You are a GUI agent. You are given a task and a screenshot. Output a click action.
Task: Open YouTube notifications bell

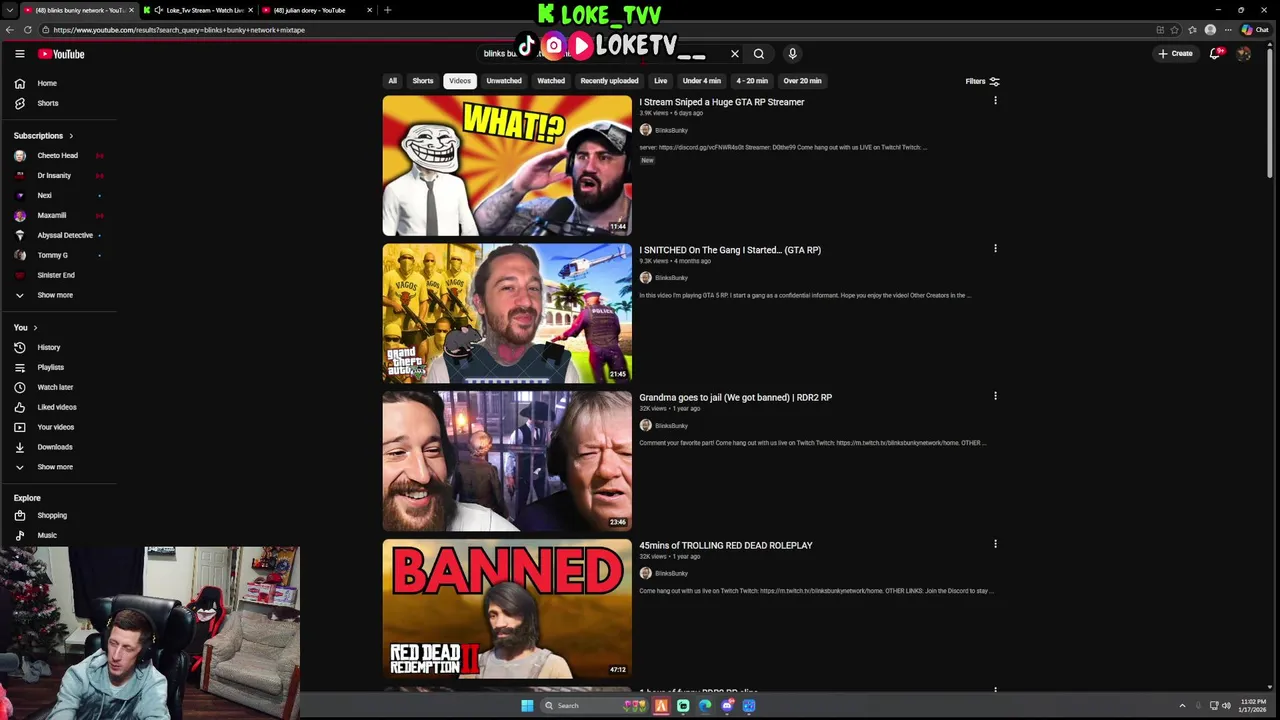point(1215,54)
